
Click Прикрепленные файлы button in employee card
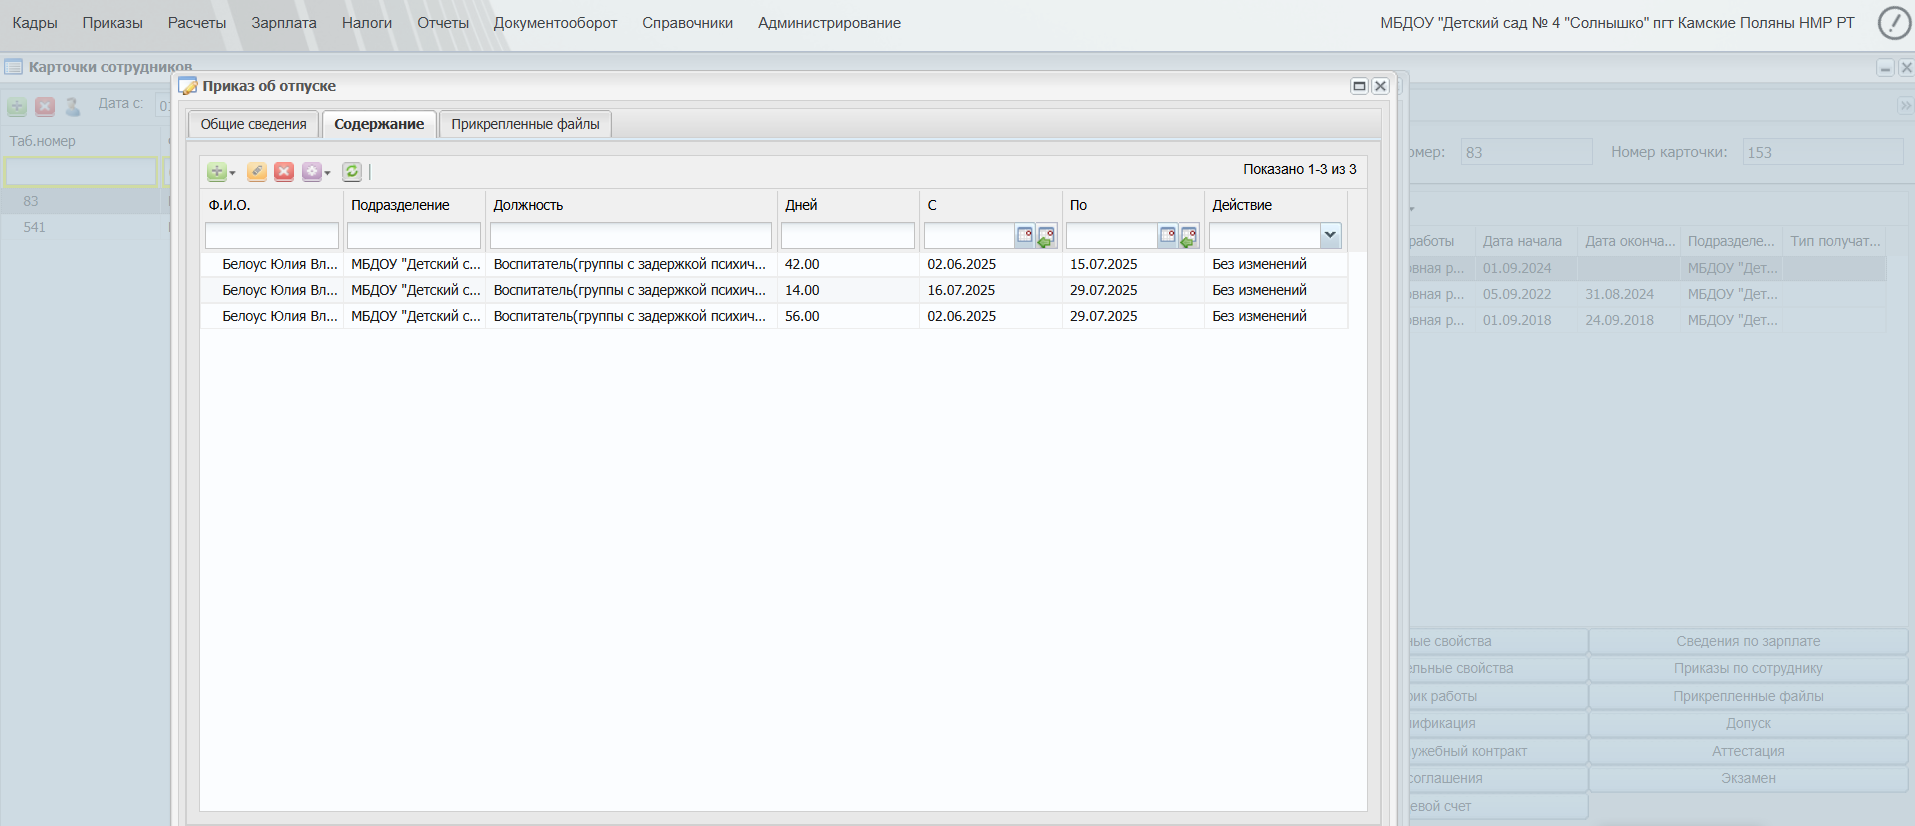1748,696
